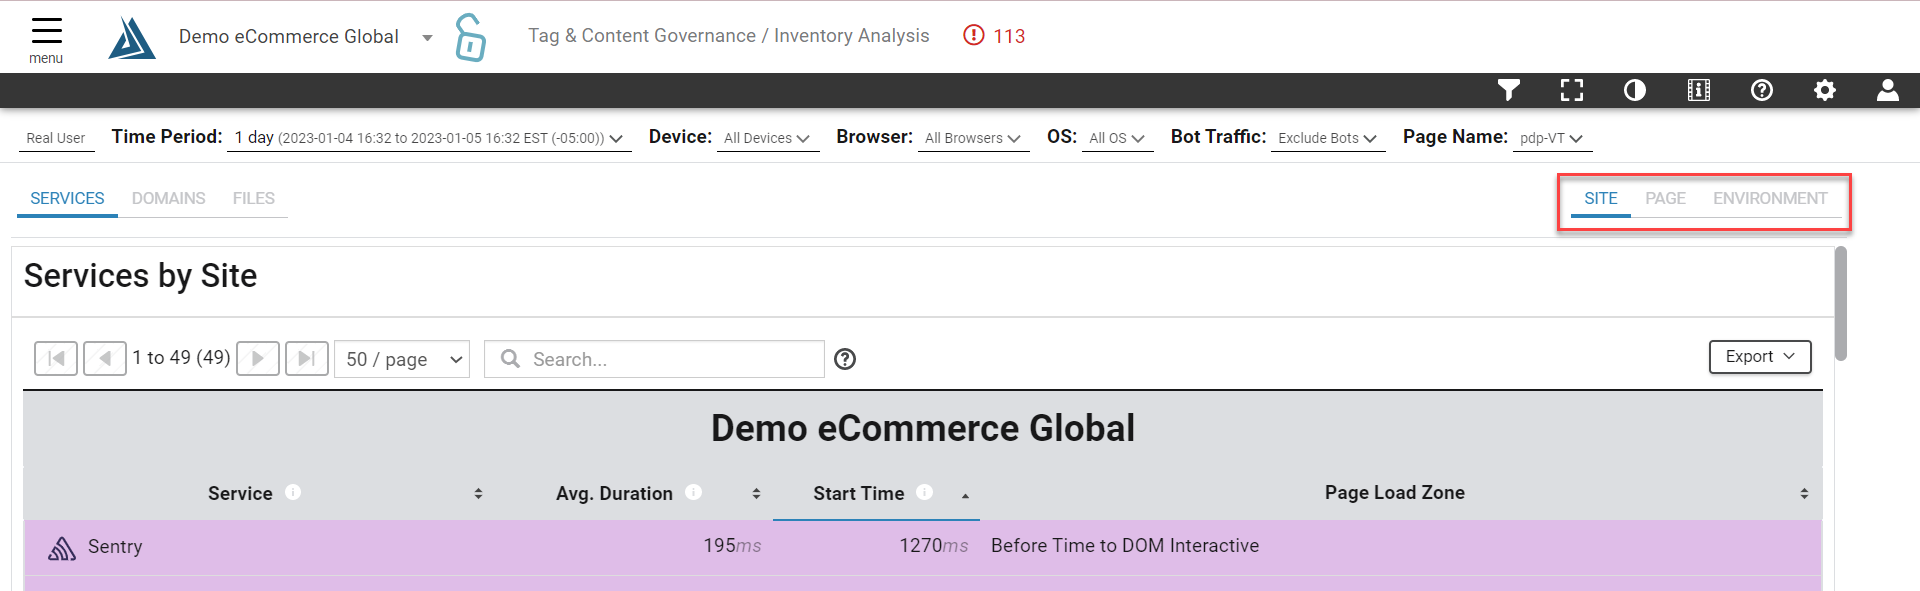
Task: Switch to the DOMAINS tab
Action: (x=169, y=198)
